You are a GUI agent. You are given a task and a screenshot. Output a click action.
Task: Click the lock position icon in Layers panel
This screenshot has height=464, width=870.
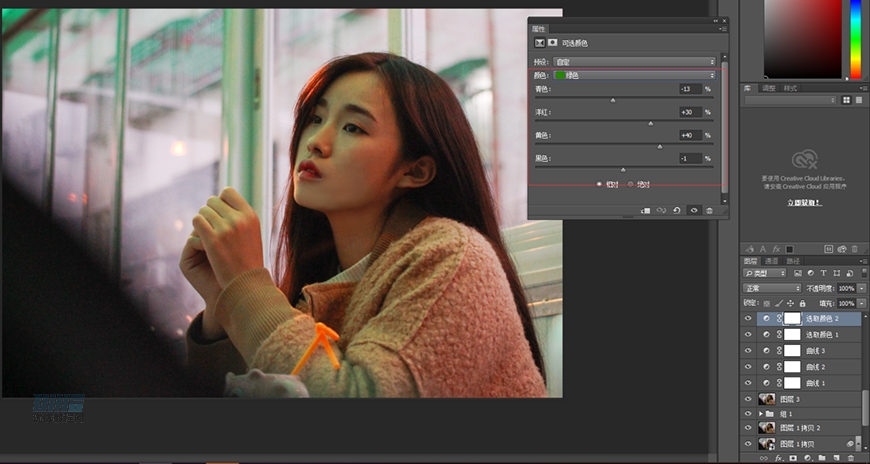[x=790, y=303]
